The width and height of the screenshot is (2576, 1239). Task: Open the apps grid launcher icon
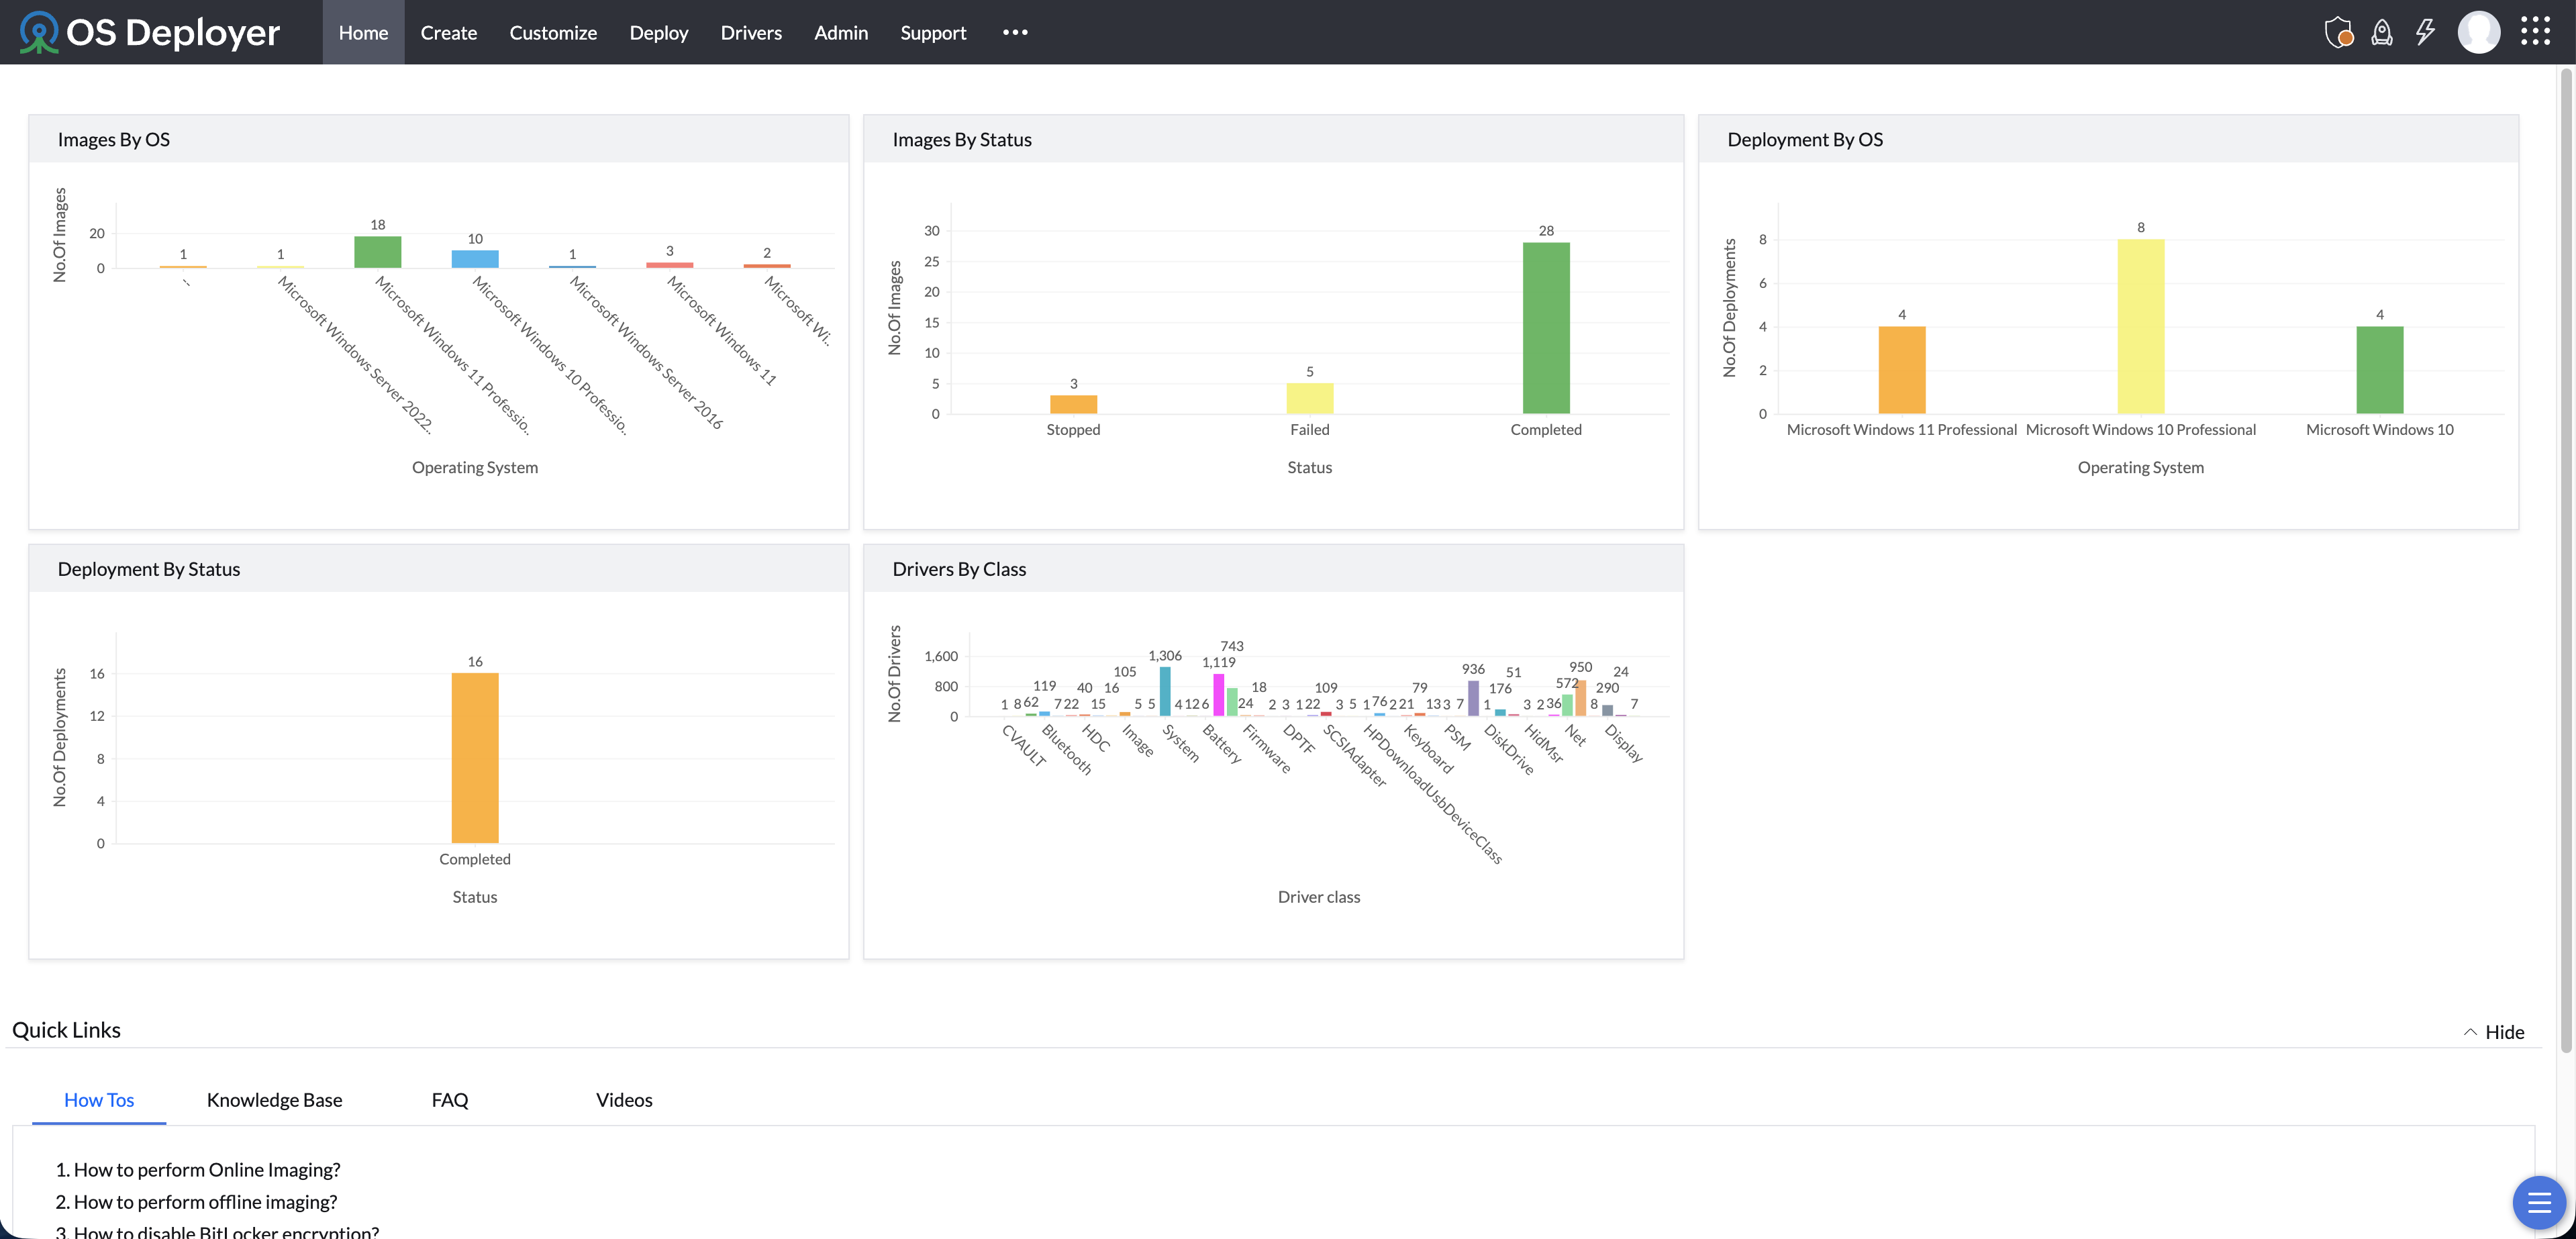click(x=2535, y=32)
